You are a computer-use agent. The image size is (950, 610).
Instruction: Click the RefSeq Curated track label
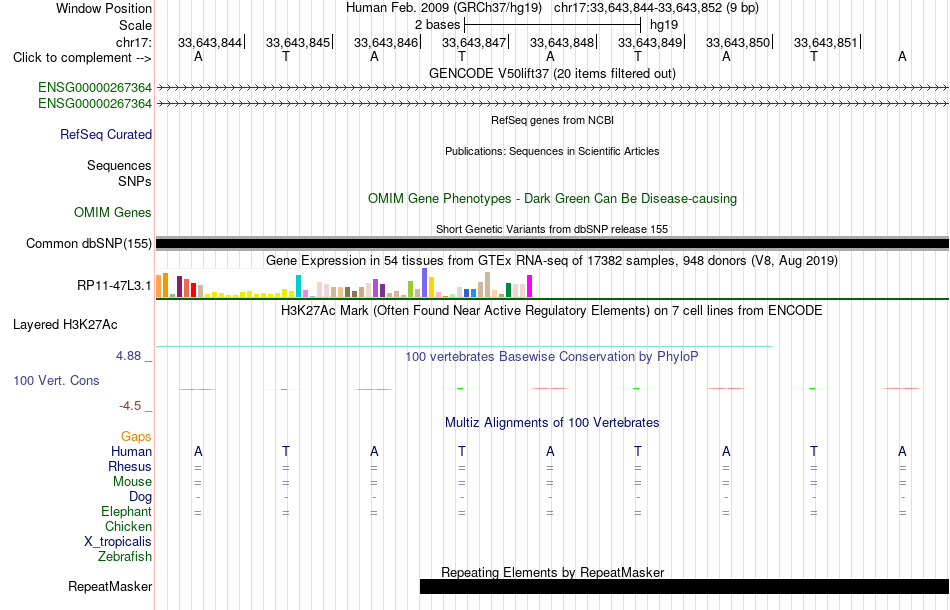[106, 134]
